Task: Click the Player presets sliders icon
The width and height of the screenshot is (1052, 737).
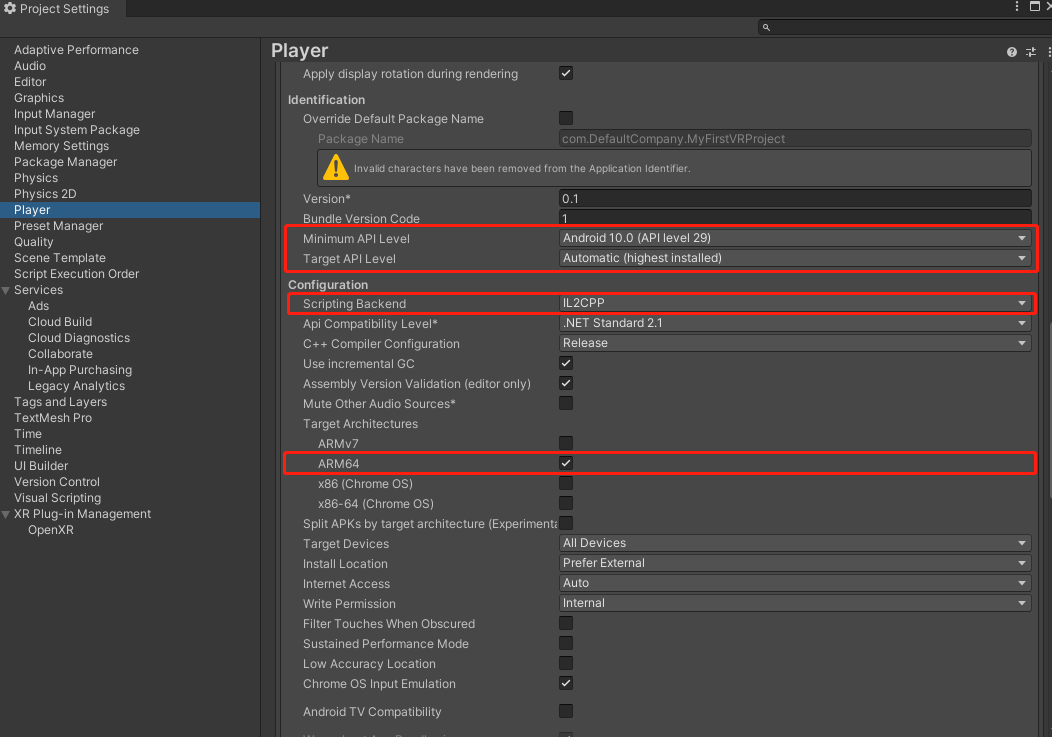Action: coord(1030,52)
